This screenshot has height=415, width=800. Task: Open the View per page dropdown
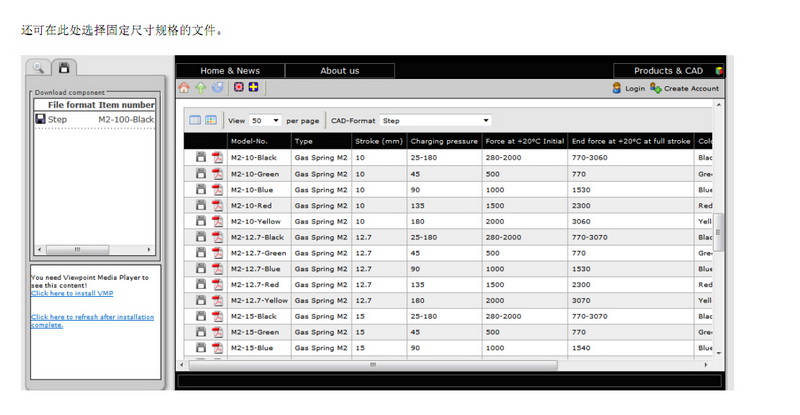[265, 120]
